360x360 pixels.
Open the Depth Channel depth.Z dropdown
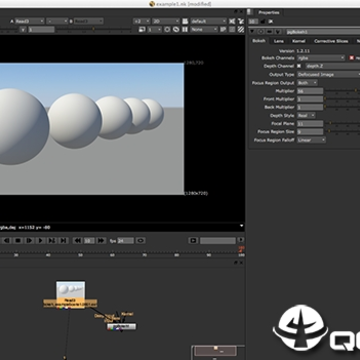tap(333, 66)
